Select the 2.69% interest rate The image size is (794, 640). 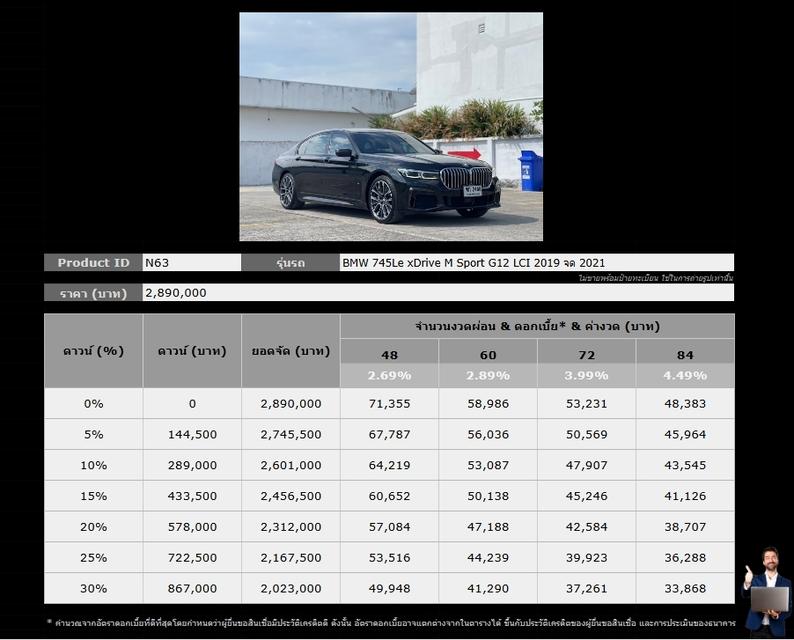pyautogui.click(x=389, y=375)
